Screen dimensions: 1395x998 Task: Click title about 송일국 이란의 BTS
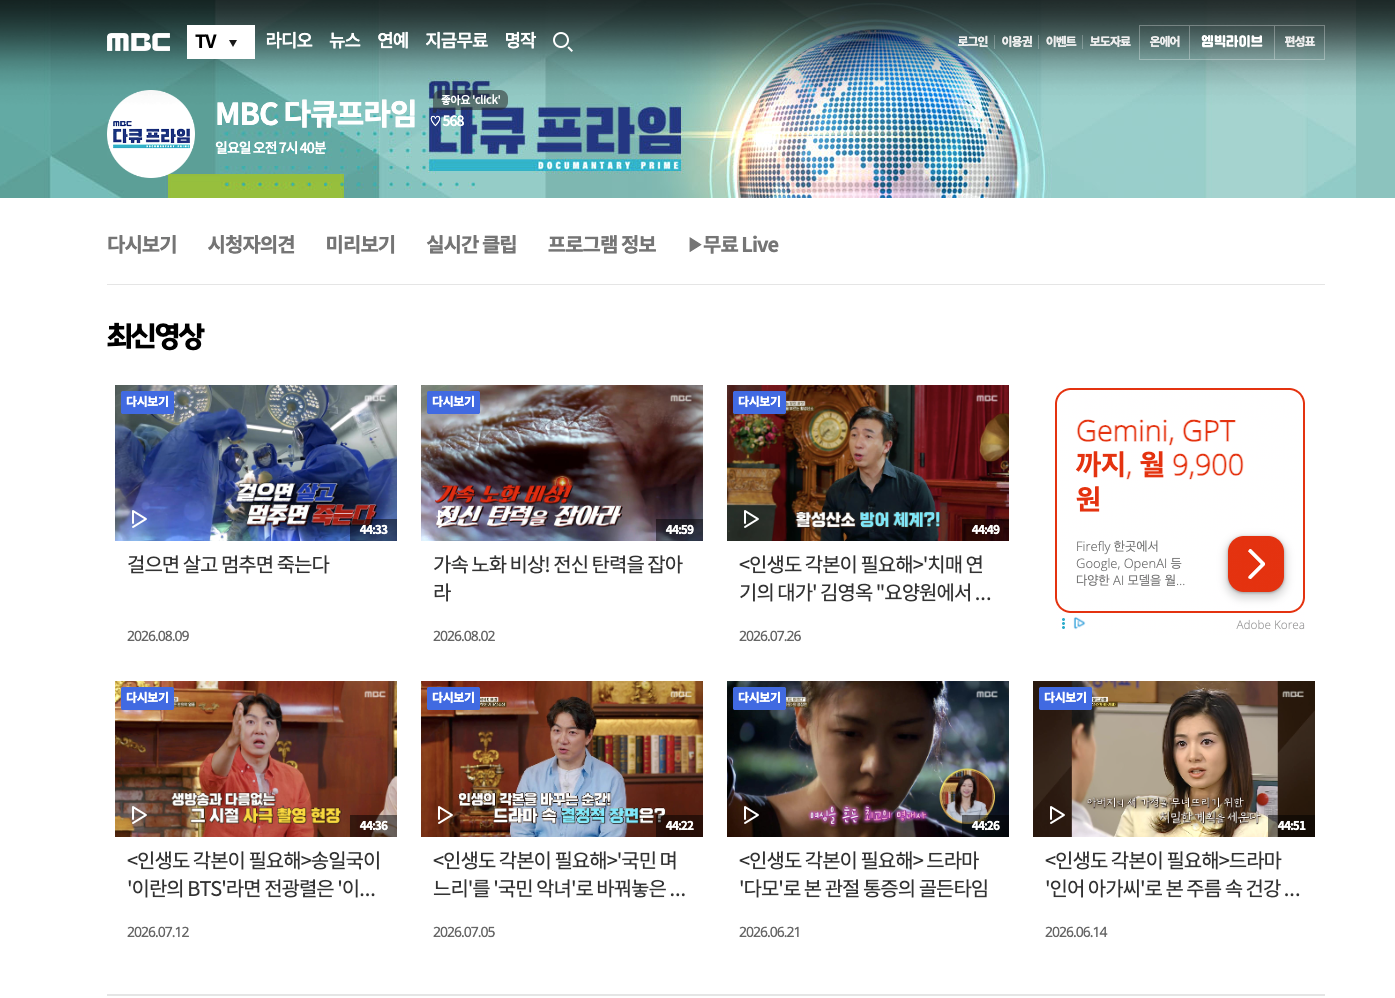[253, 875]
